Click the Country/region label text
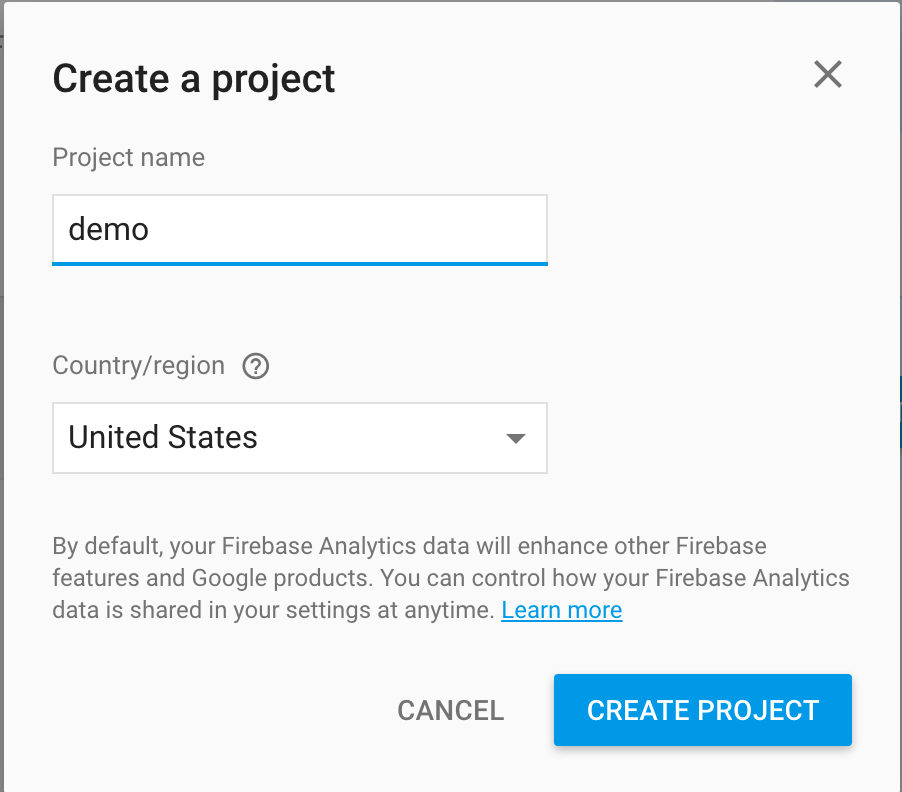Screen dimensions: 902x792 [138, 366]
